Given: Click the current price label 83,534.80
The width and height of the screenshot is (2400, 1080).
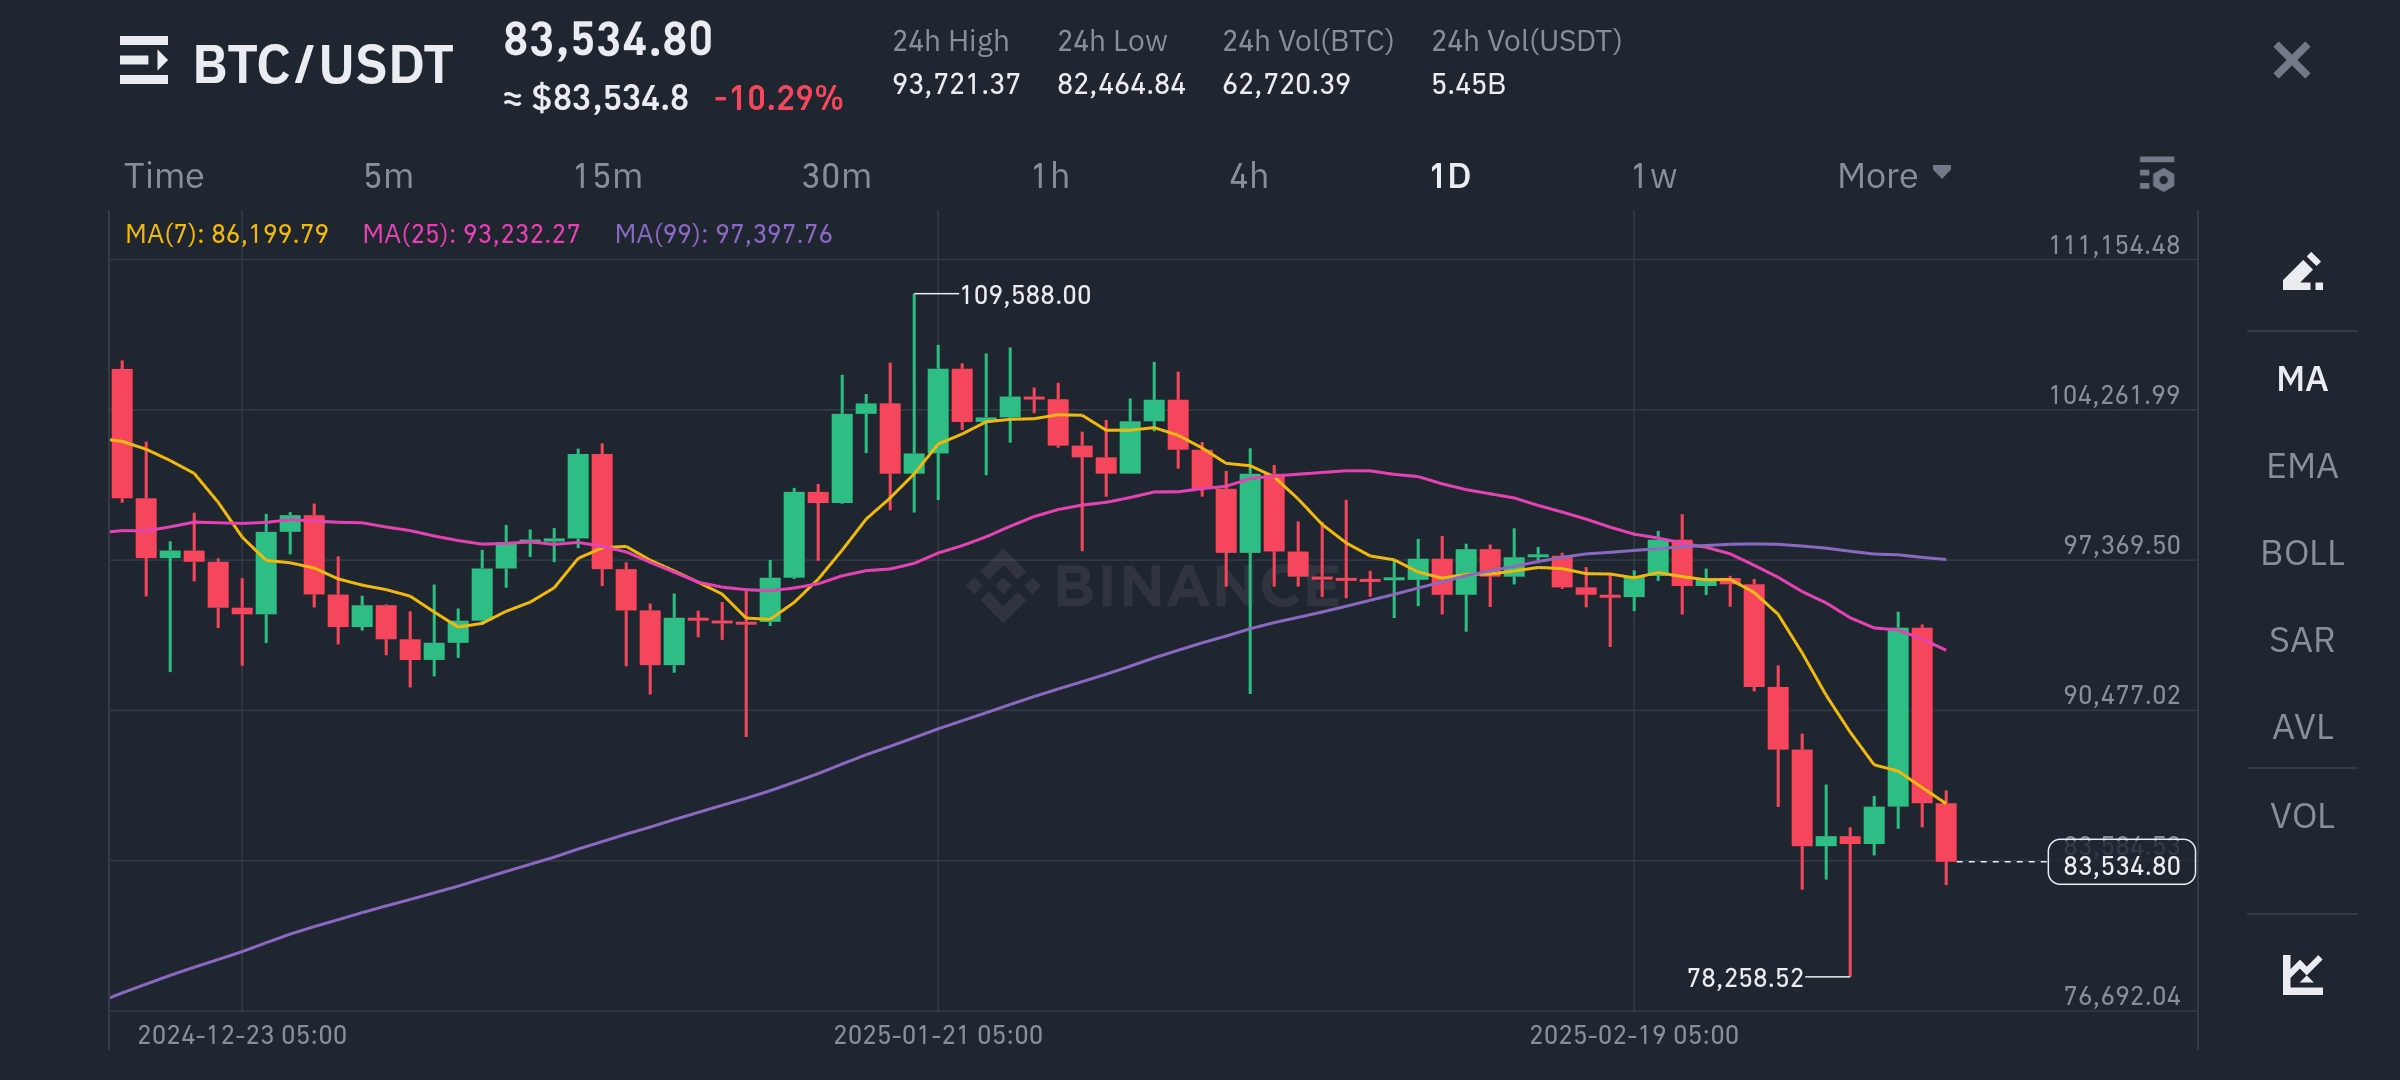Looking at the screenshot, I should point(2121,864).
